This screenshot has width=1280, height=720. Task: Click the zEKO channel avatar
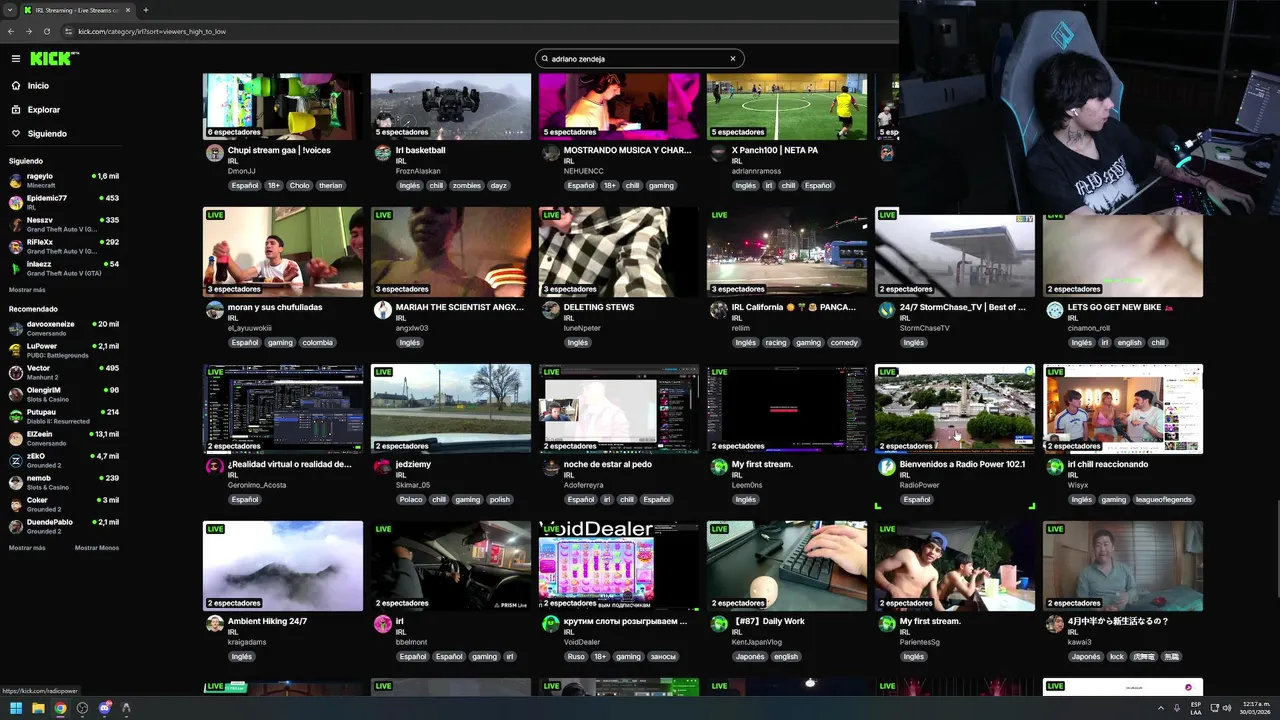(x=16, y=460)
